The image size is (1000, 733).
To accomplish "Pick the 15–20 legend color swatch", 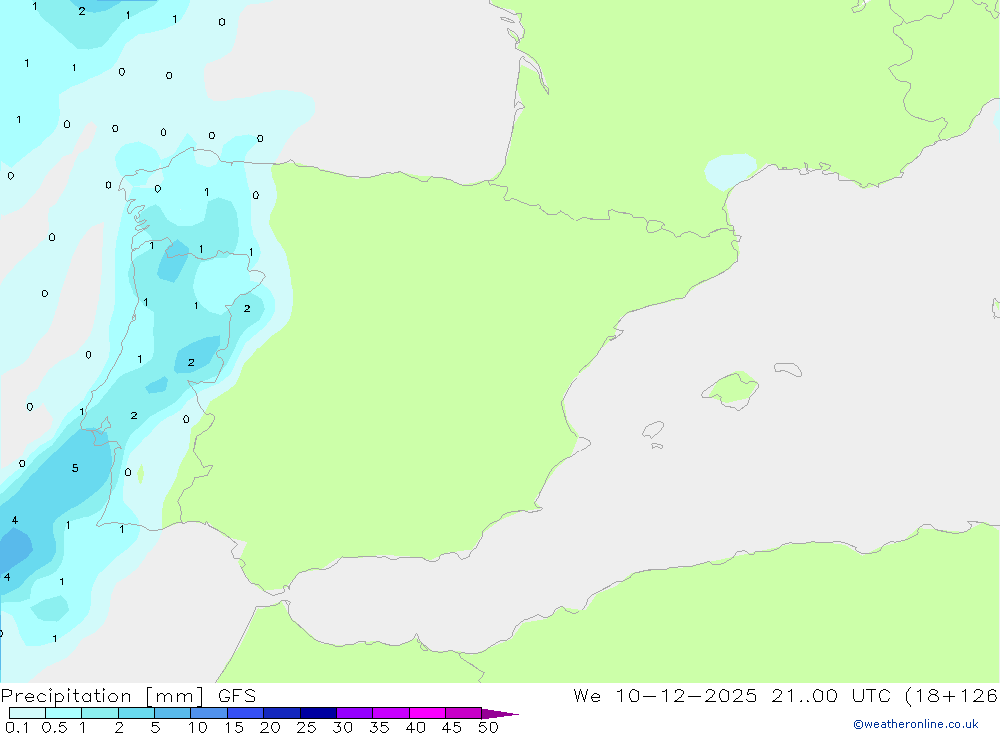I will (246, 713).
